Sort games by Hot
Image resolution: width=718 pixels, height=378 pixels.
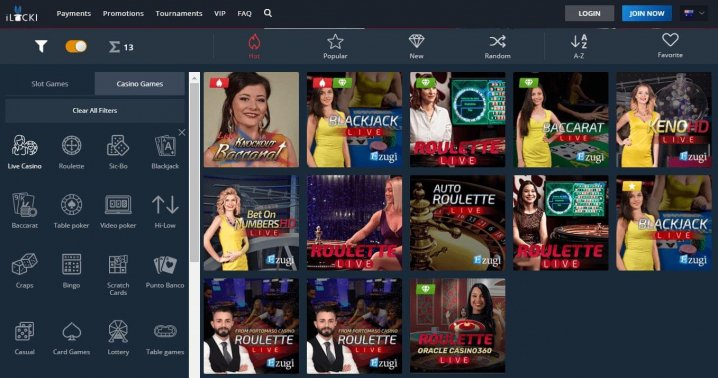254,46
